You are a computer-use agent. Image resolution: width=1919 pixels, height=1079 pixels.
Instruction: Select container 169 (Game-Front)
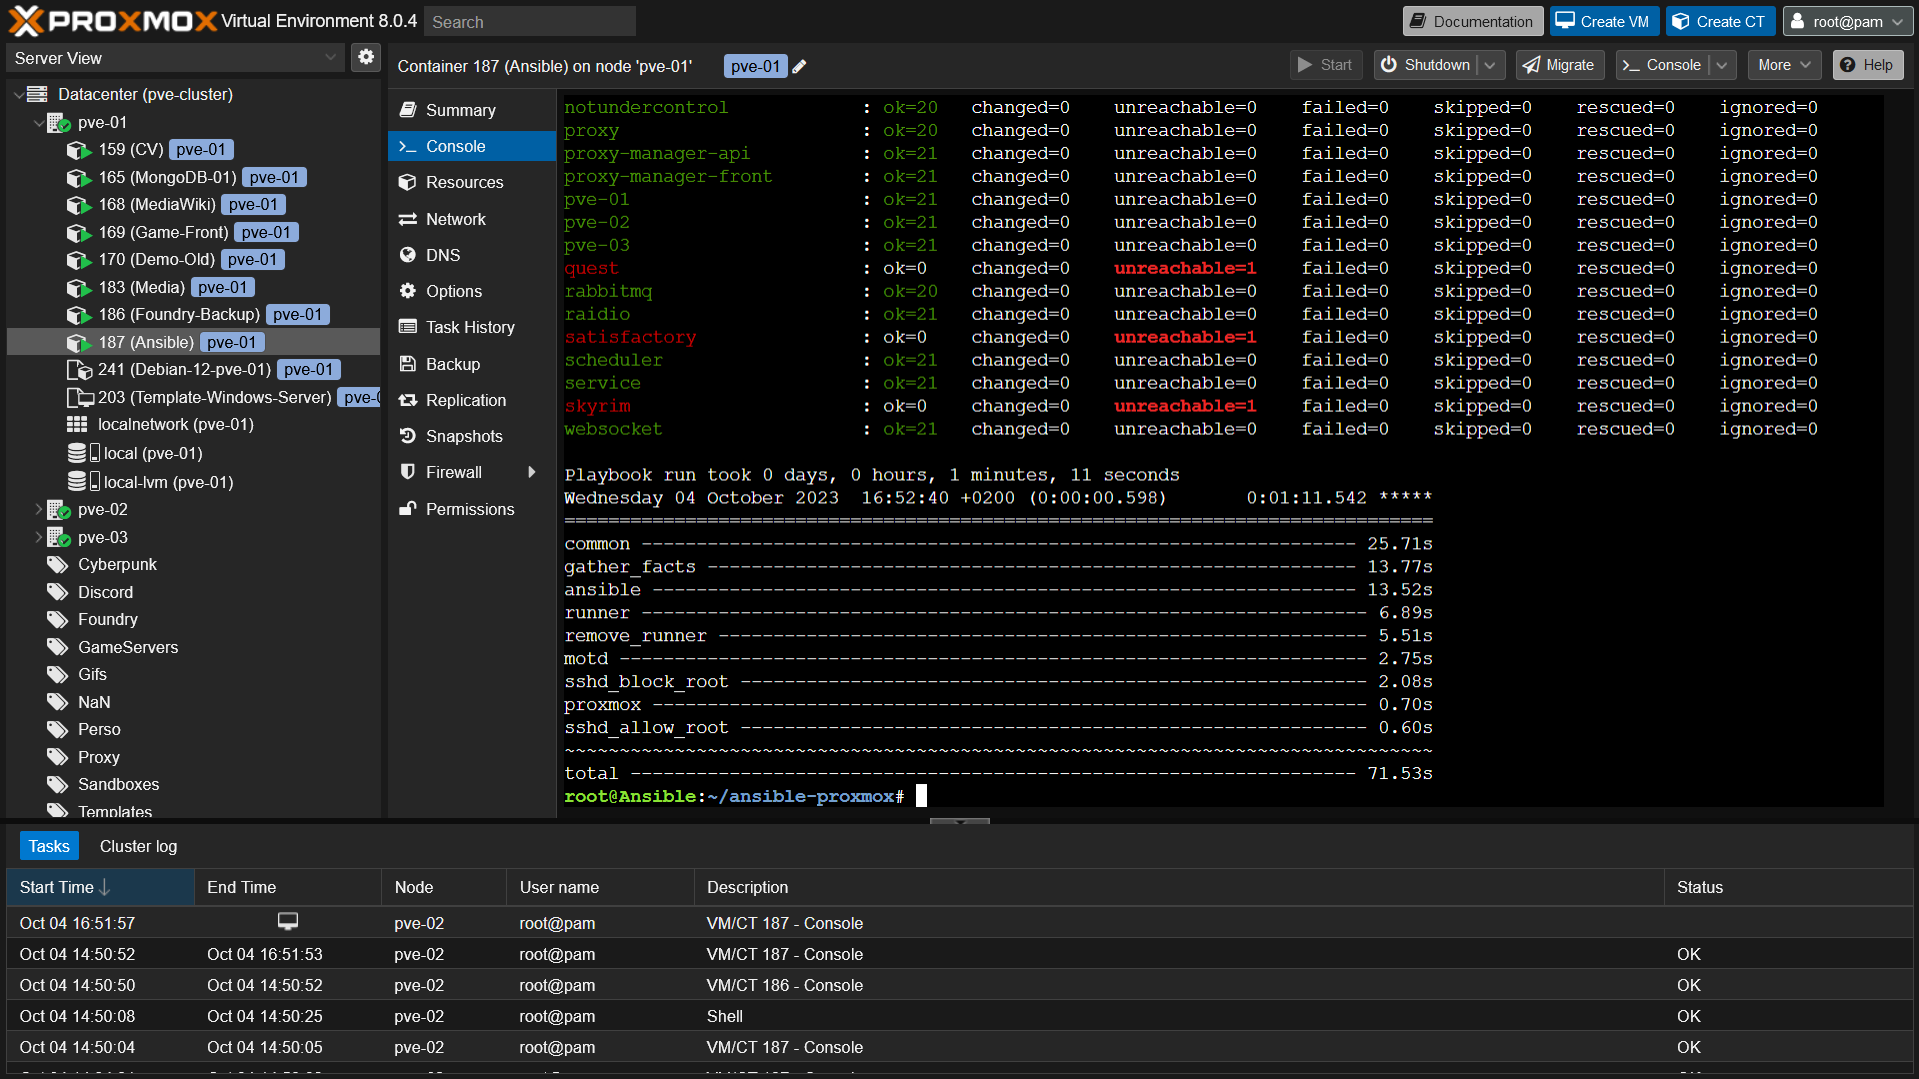point(163,232)
